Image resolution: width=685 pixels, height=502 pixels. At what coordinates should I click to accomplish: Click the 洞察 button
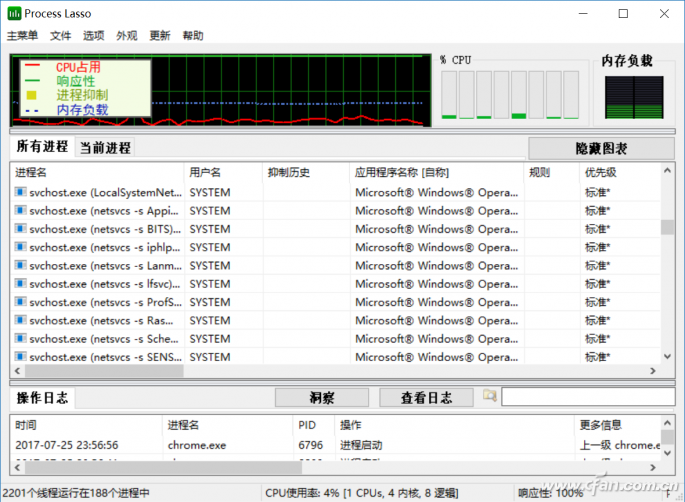(322, 398)
